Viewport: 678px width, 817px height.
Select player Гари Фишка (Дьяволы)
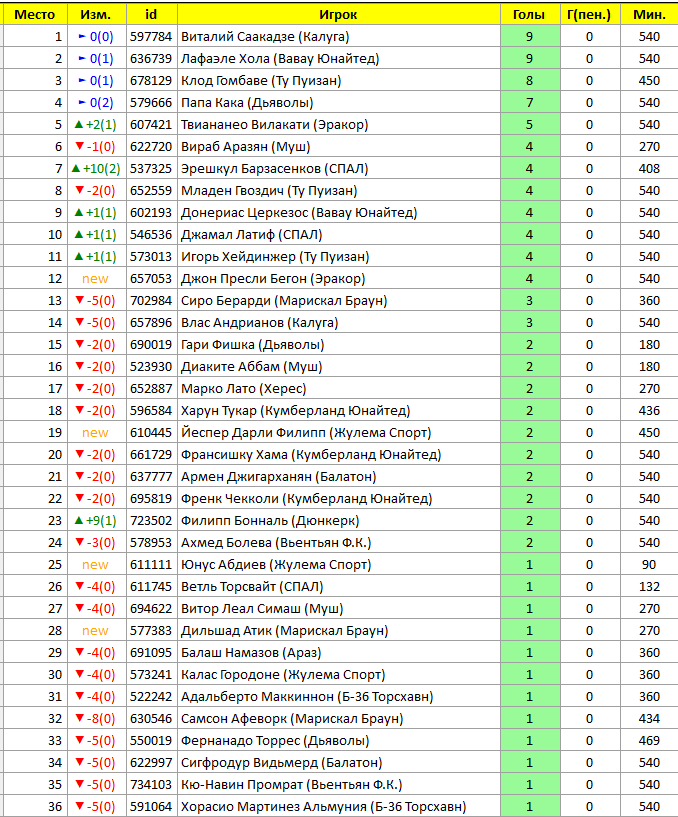point(253,345)
